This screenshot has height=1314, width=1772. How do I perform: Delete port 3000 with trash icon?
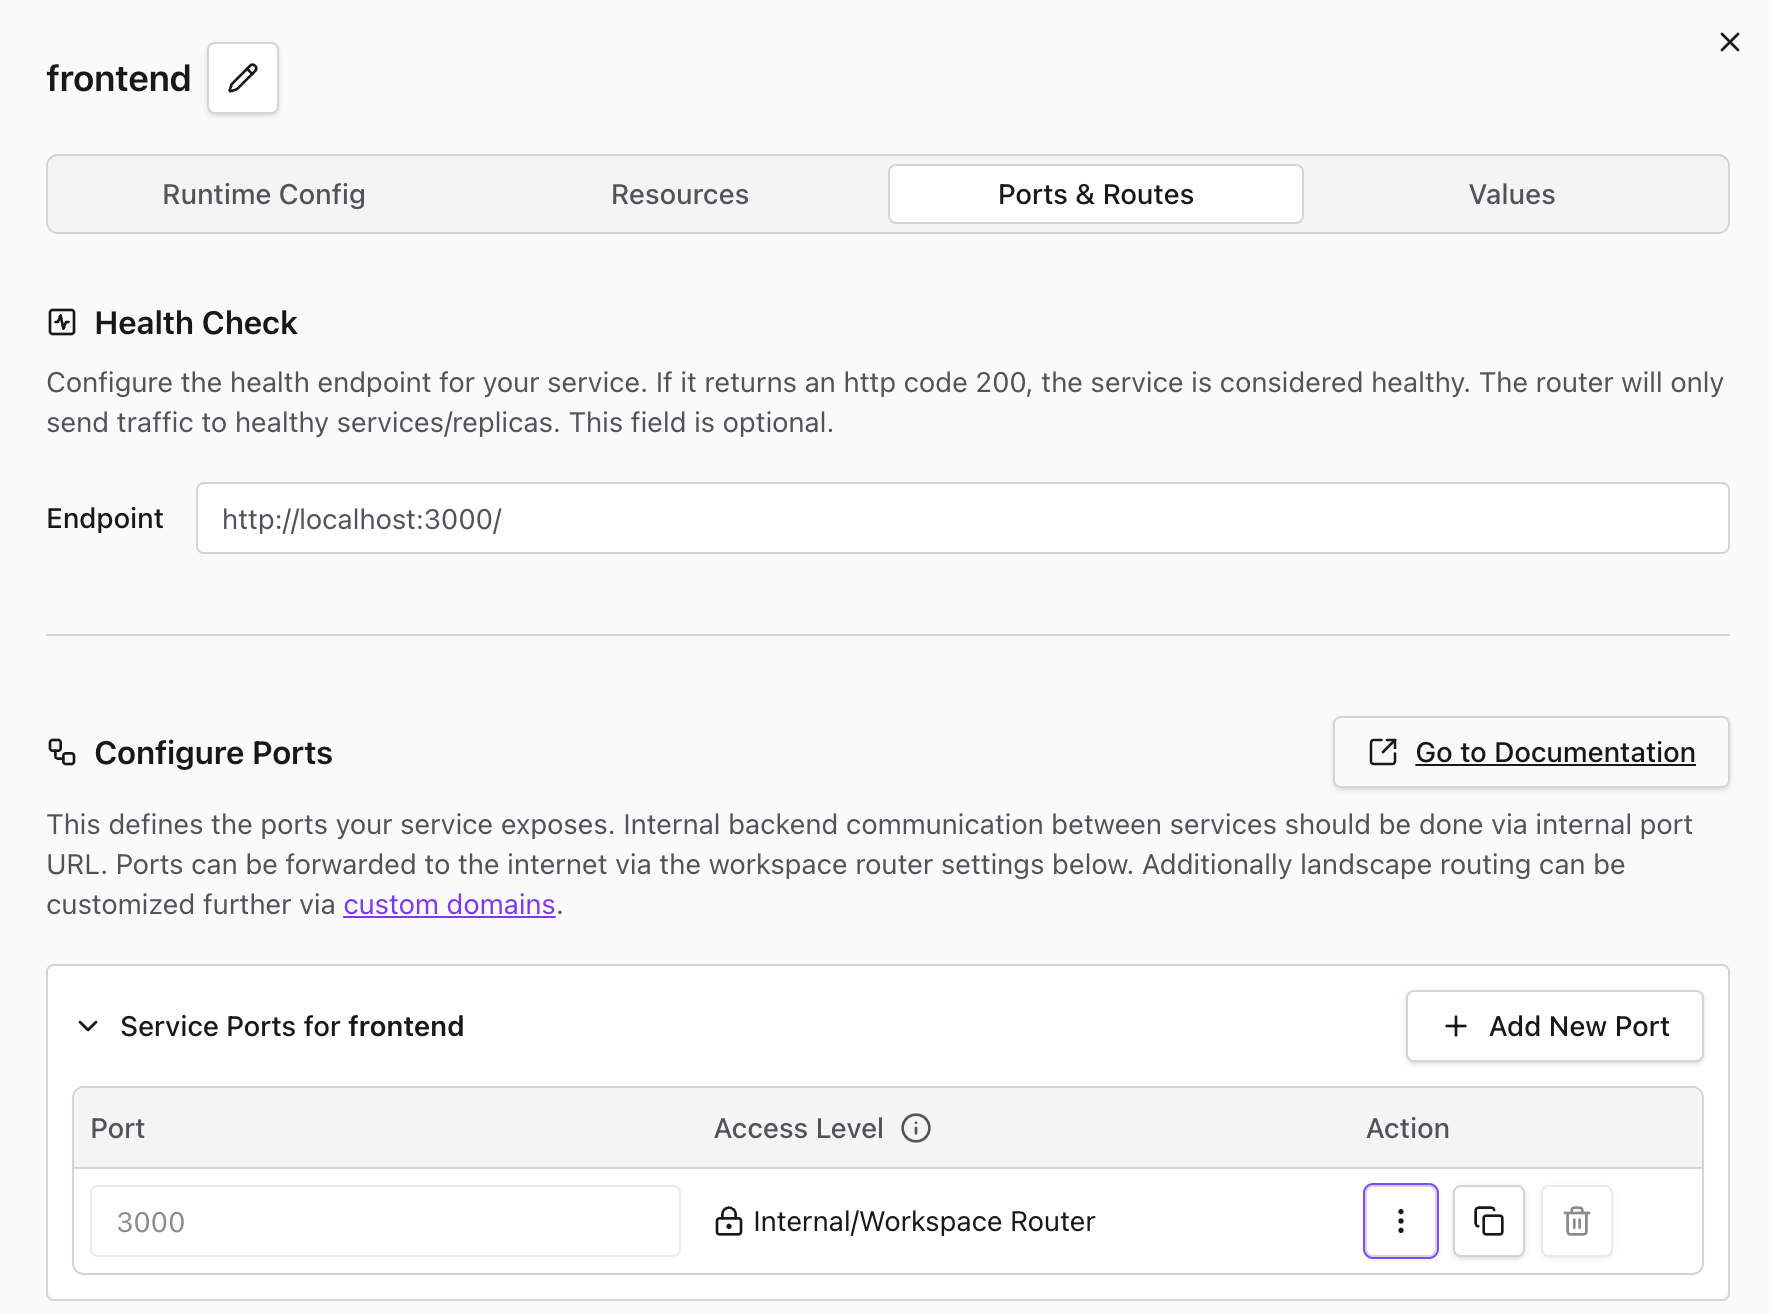(1576, 1221)
